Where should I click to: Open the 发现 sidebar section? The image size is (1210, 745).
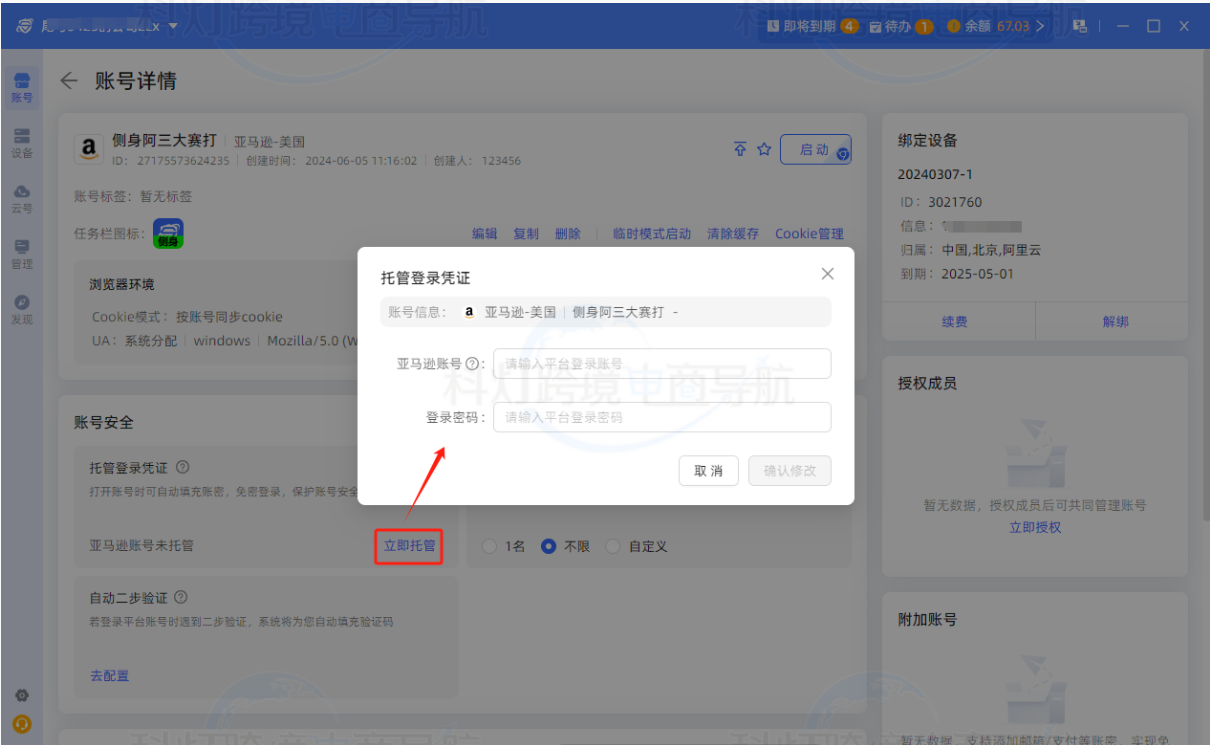click(x=22, y=310)
